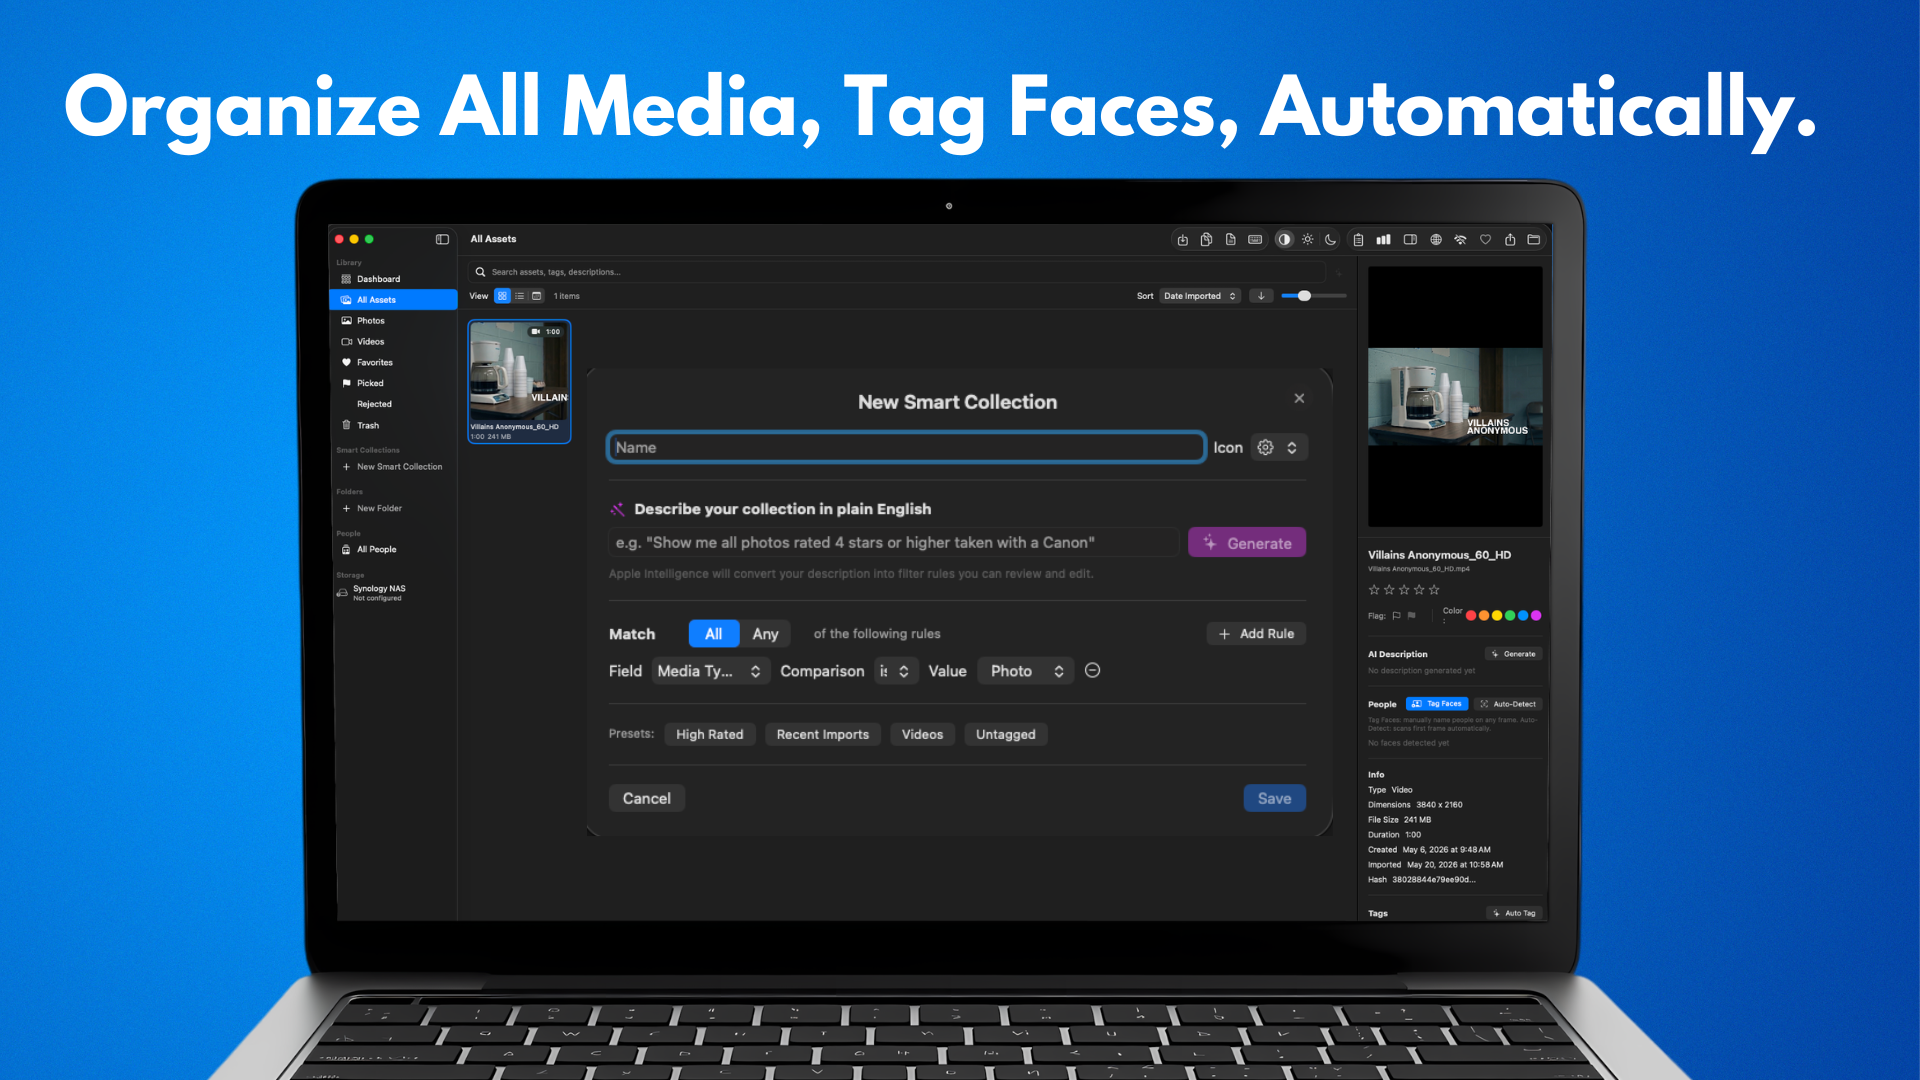This screenshot has width=1920, height=1080.
Task: Set the filled flag in the inspector
Action: pyautogui.click(x=1411, y=616)
